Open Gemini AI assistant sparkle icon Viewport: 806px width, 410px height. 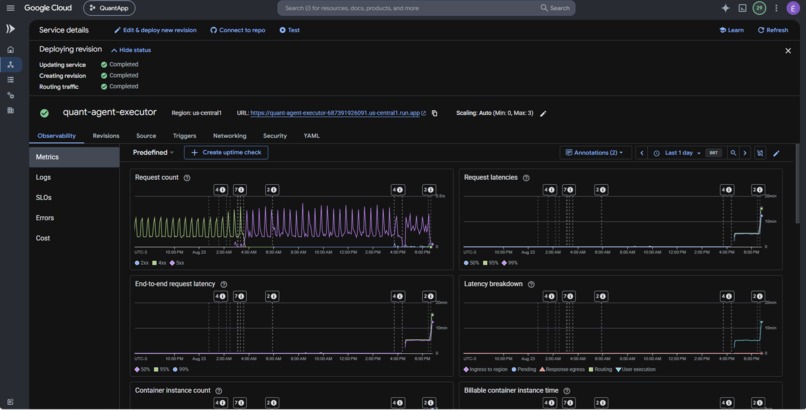tap(725, 8)
